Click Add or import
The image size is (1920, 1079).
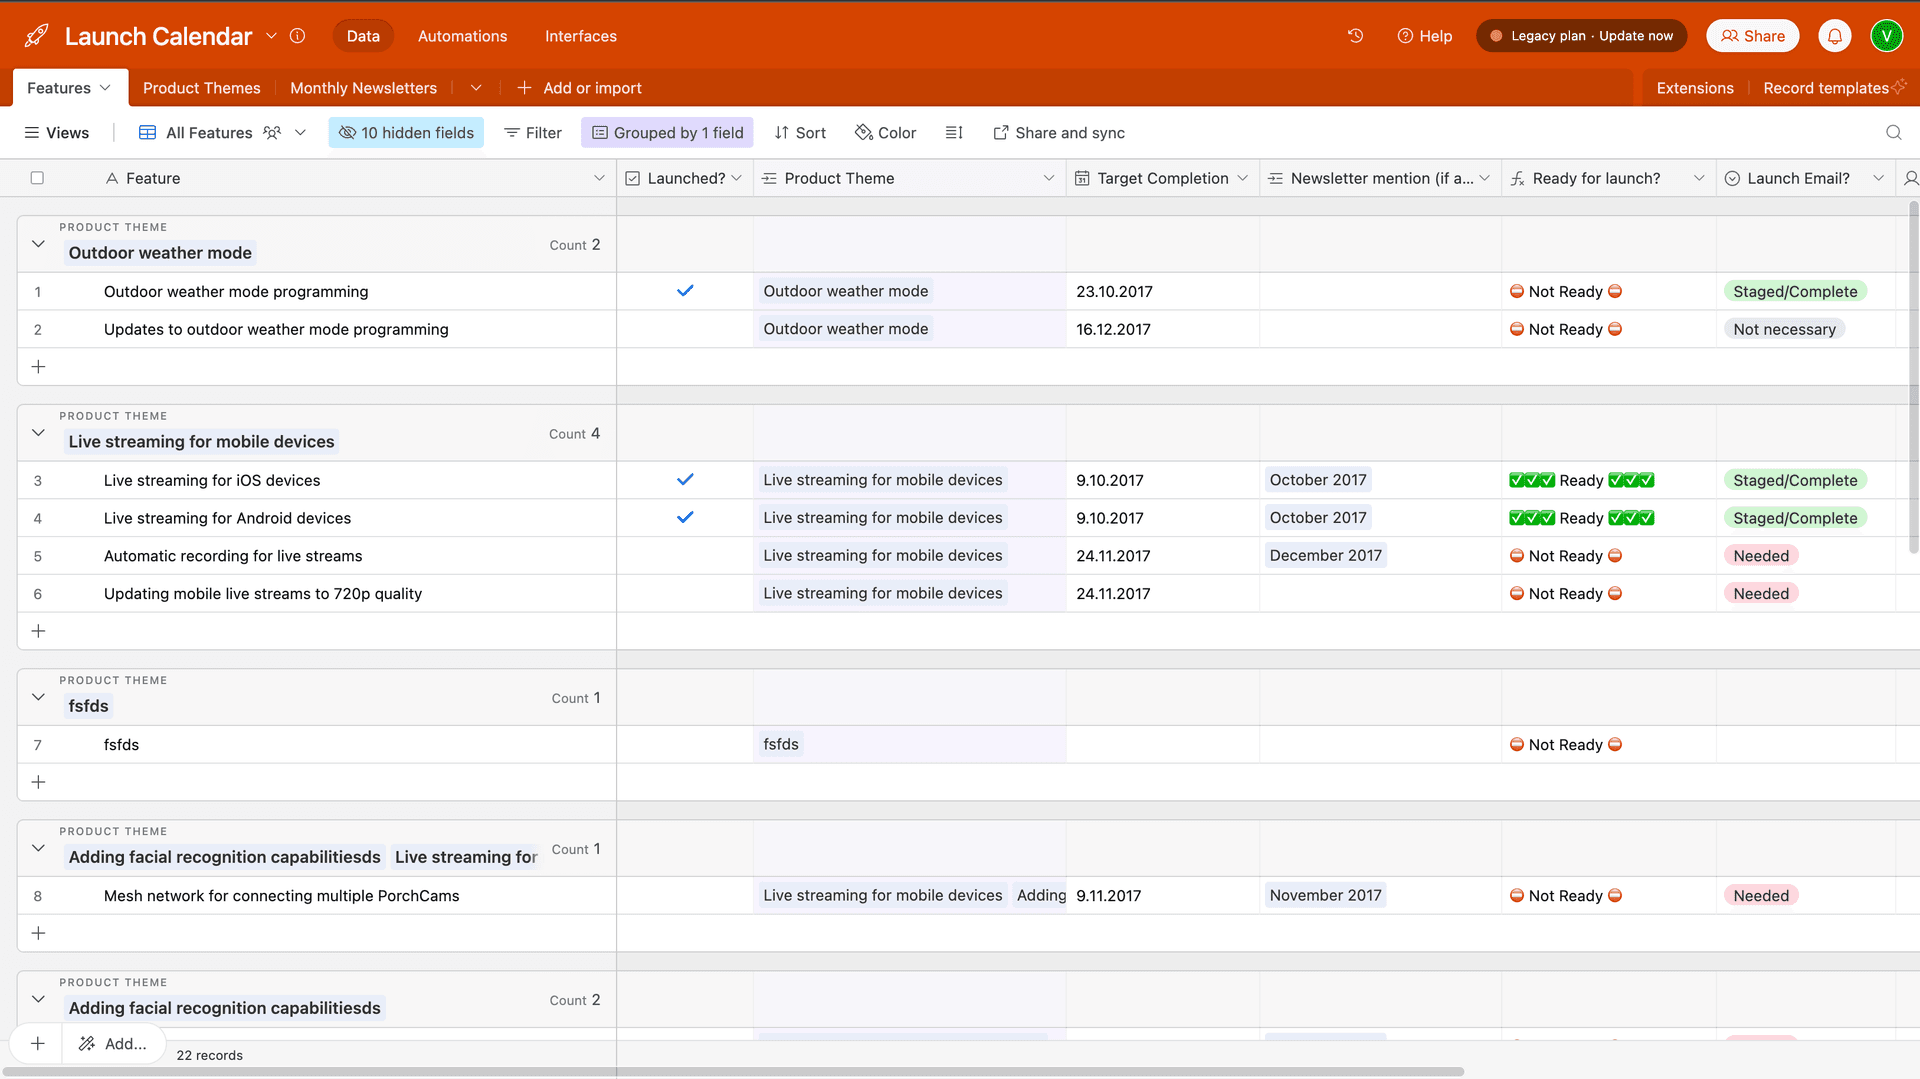click(580, 88)
